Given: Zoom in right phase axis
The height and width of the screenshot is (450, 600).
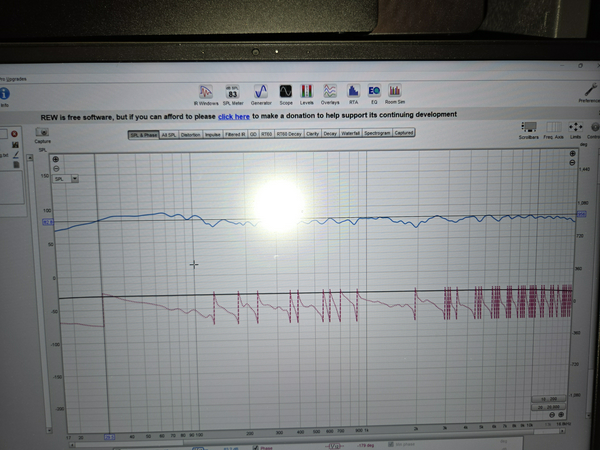Looking at the screenshot, I should (x=572, y=153).
